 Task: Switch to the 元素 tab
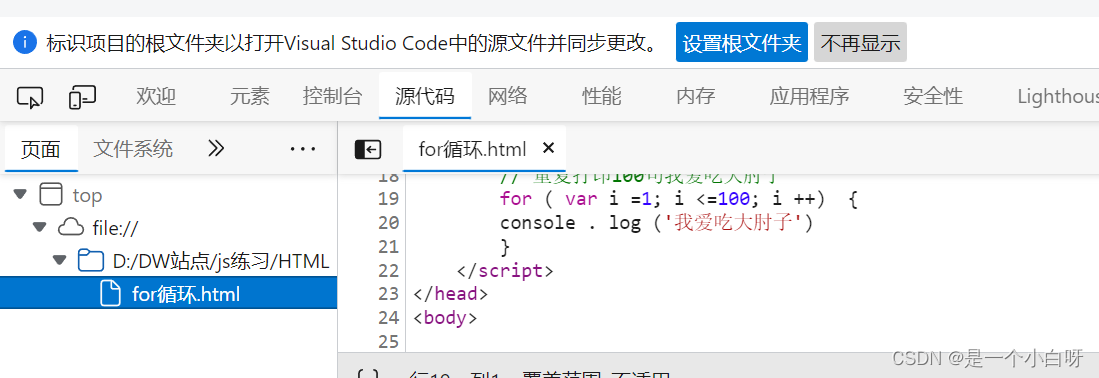click(x=250, y=96)
